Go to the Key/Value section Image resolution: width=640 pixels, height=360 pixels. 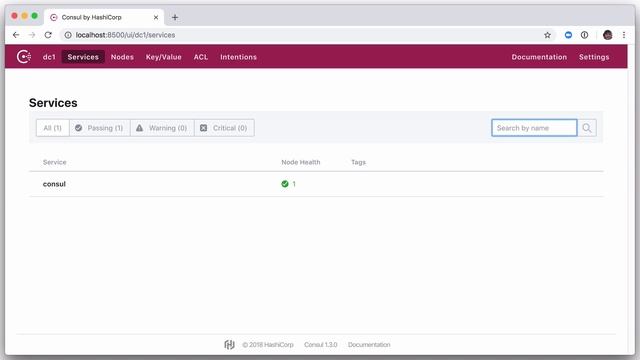click(163, 57)
